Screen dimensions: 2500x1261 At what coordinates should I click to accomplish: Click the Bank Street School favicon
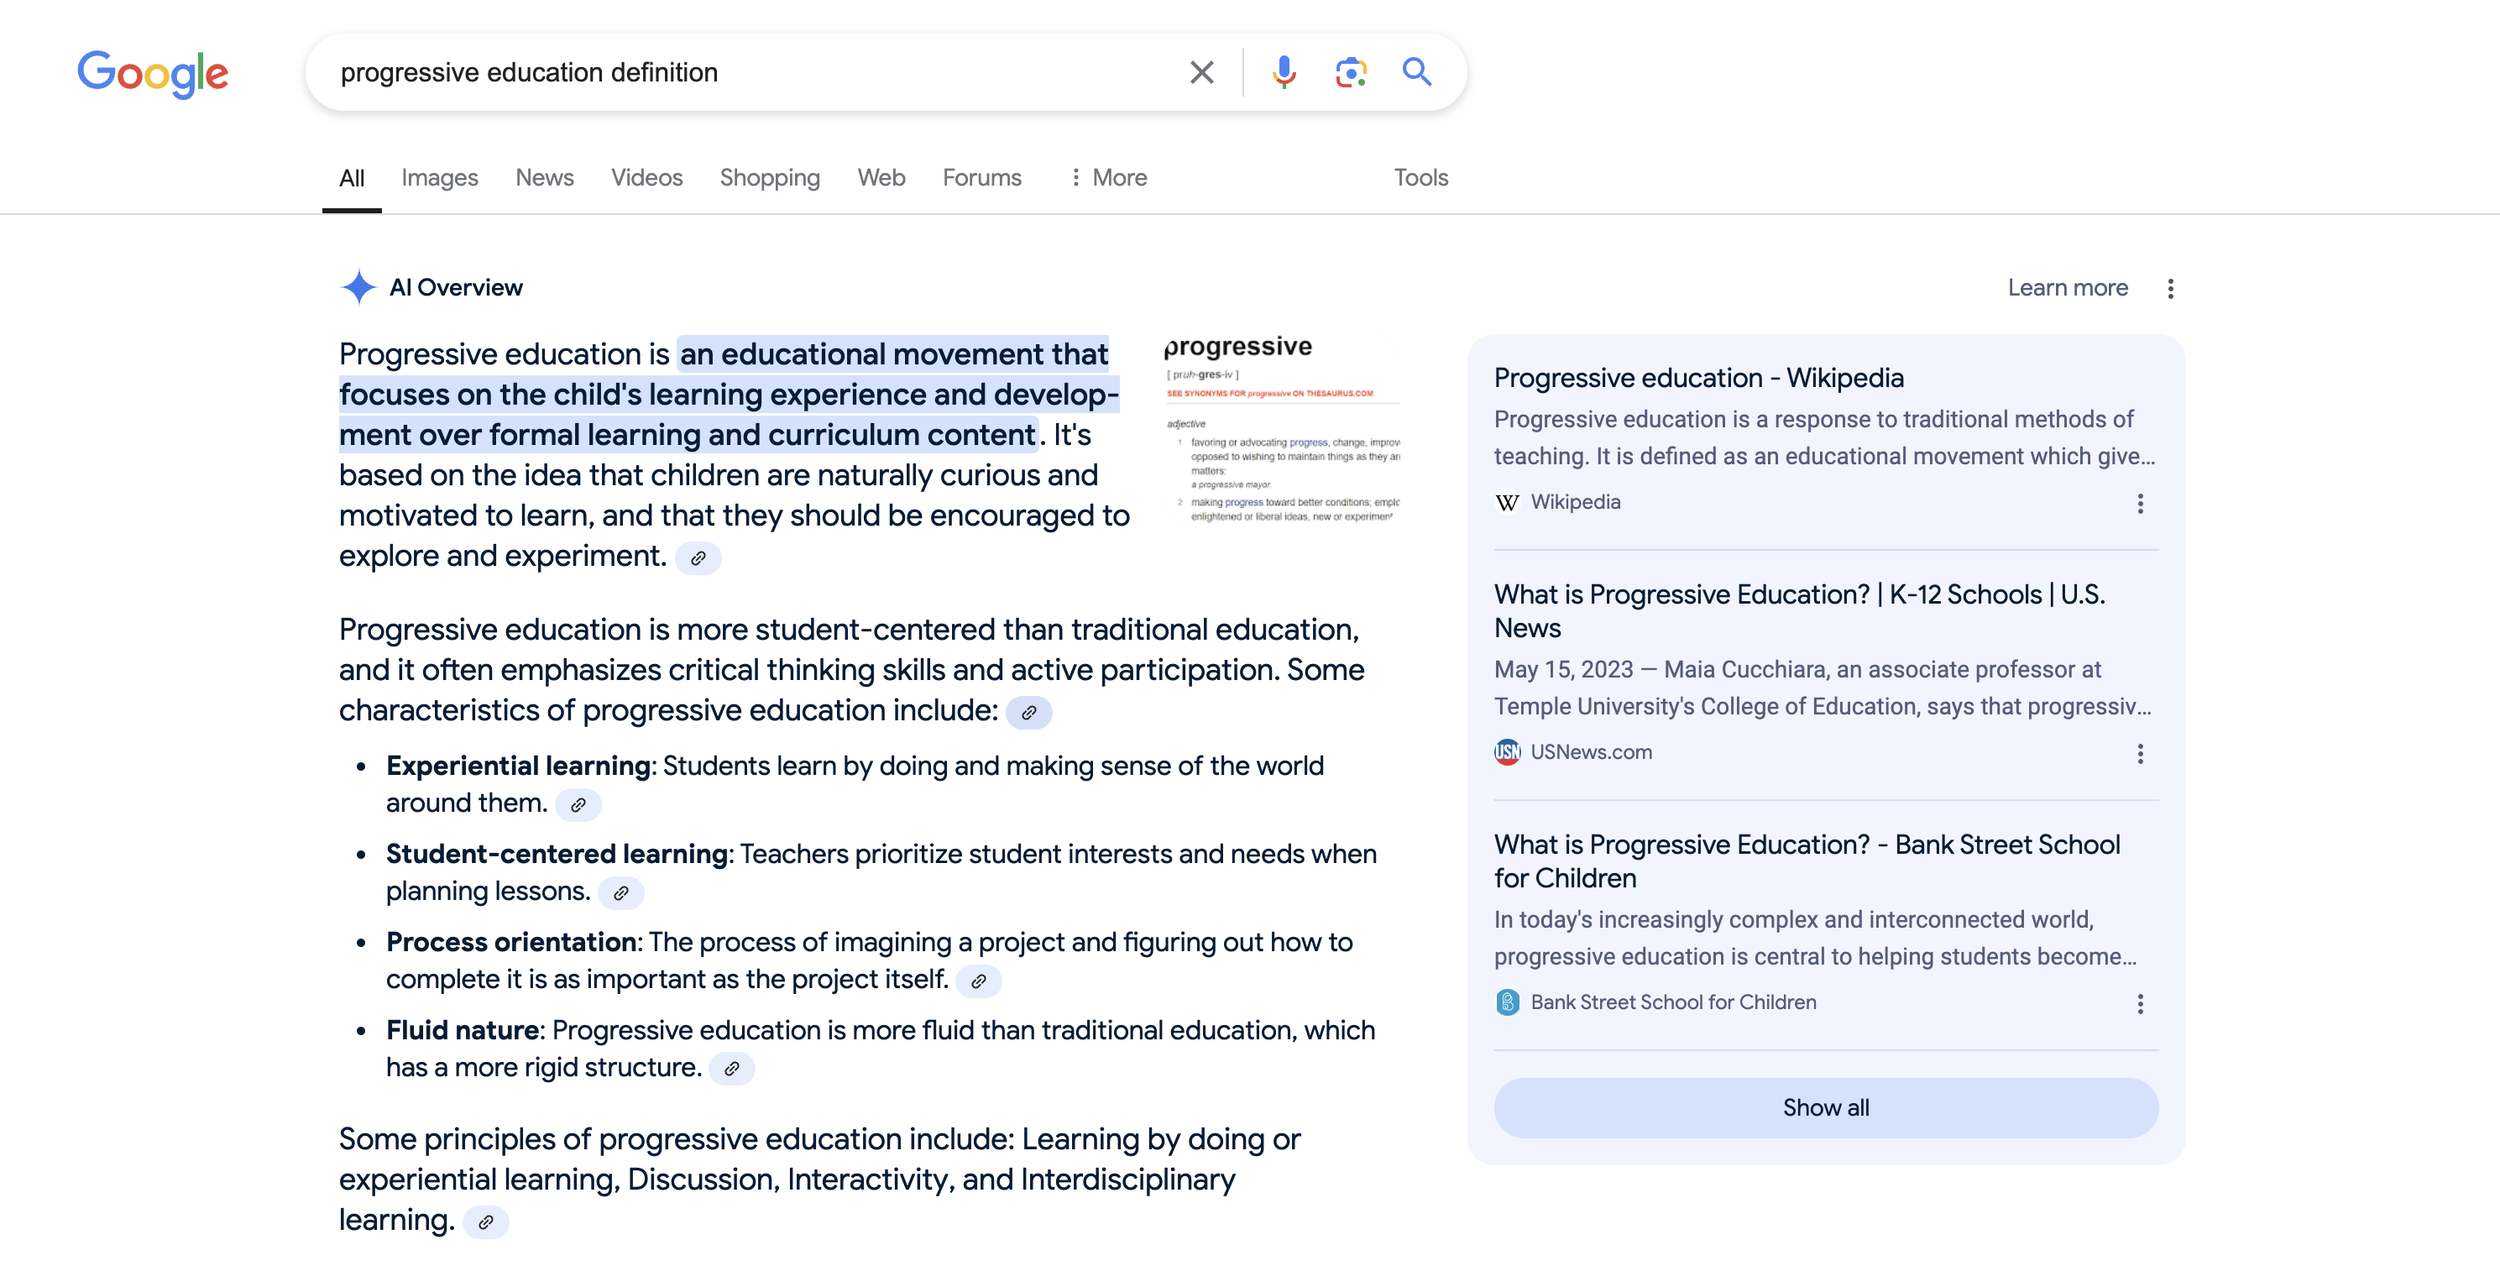pos(1507,1002)
